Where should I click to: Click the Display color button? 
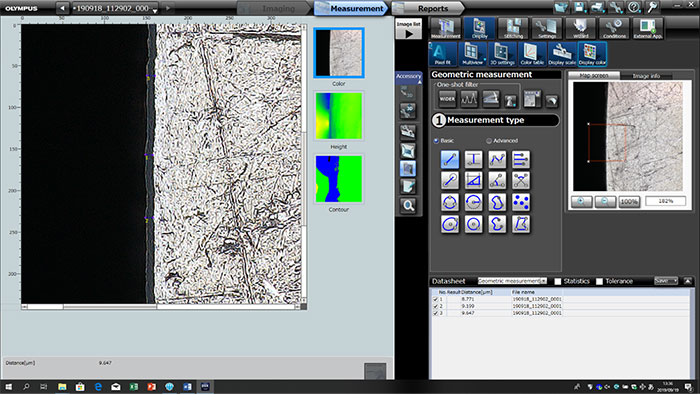pos(592,54)
